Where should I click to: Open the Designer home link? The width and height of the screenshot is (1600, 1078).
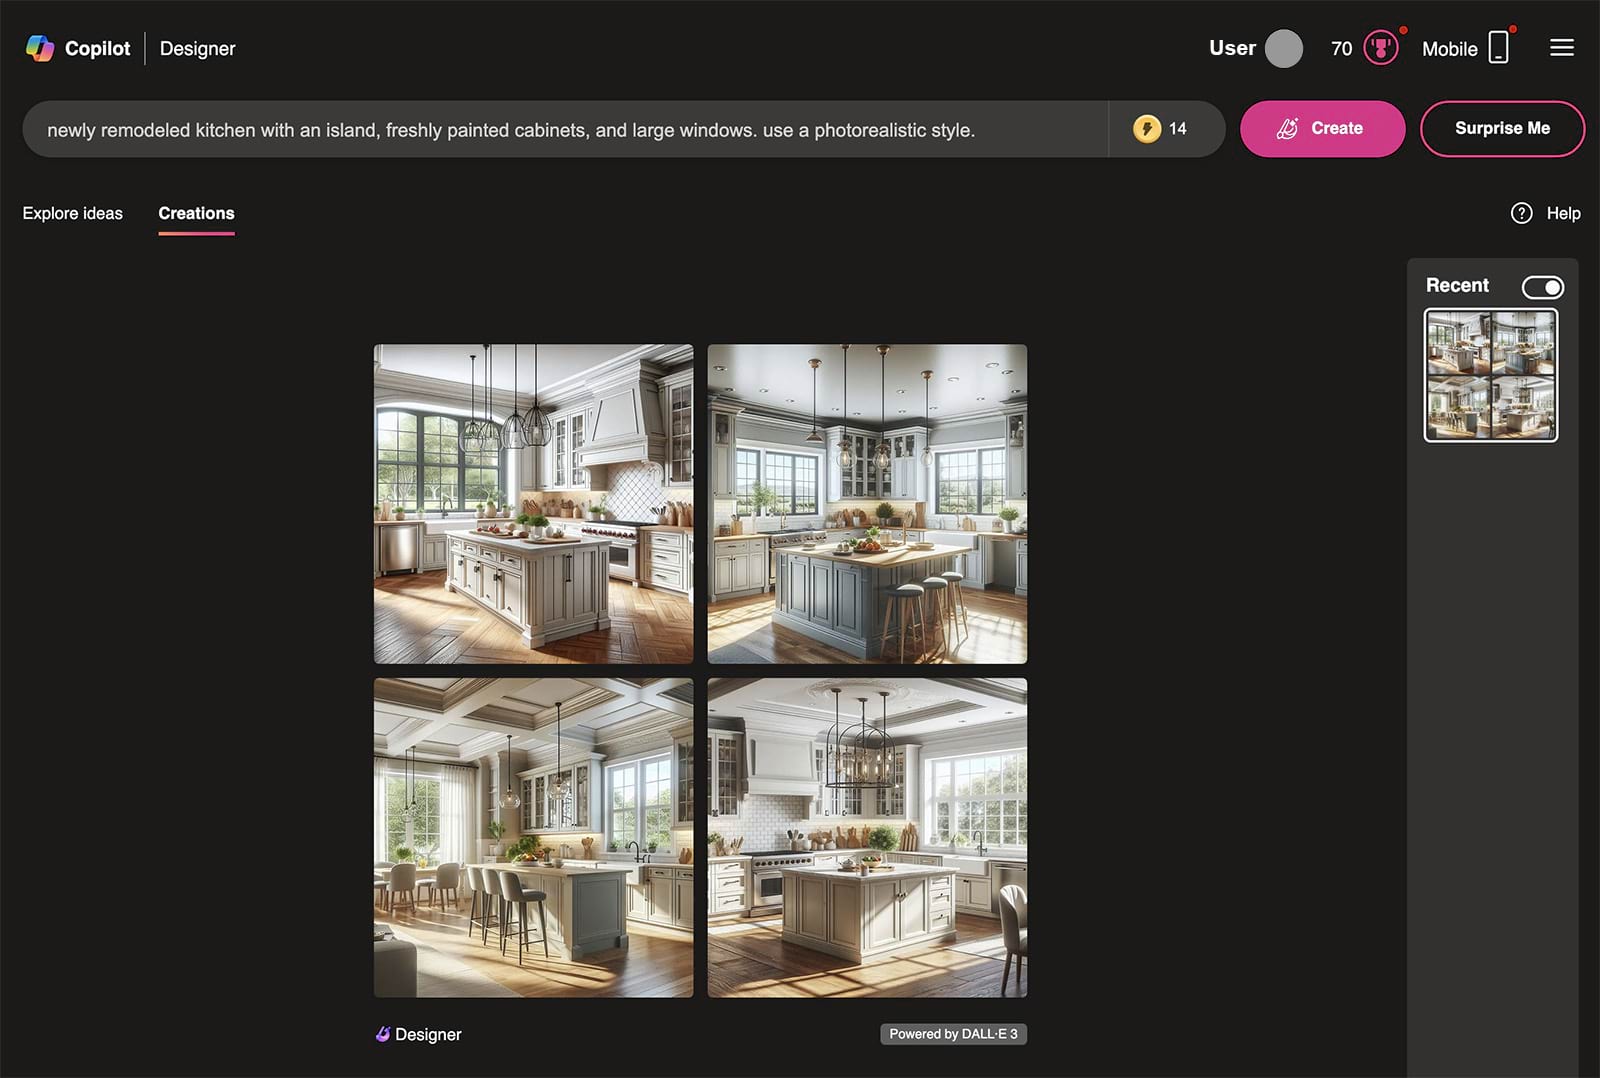coord(198,48)
